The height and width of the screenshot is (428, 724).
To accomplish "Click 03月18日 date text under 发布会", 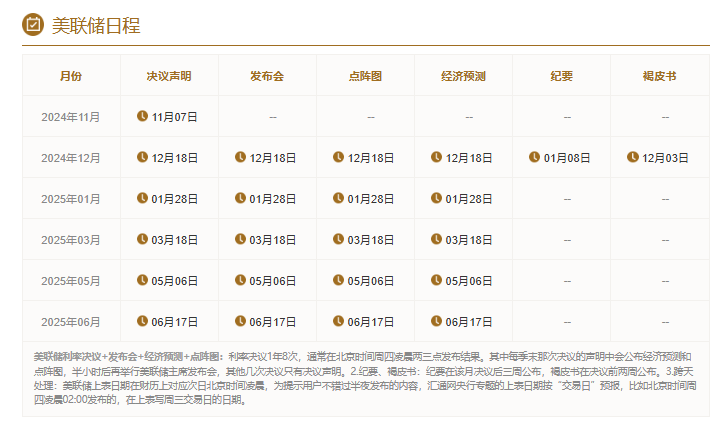I will click(272, 240).
